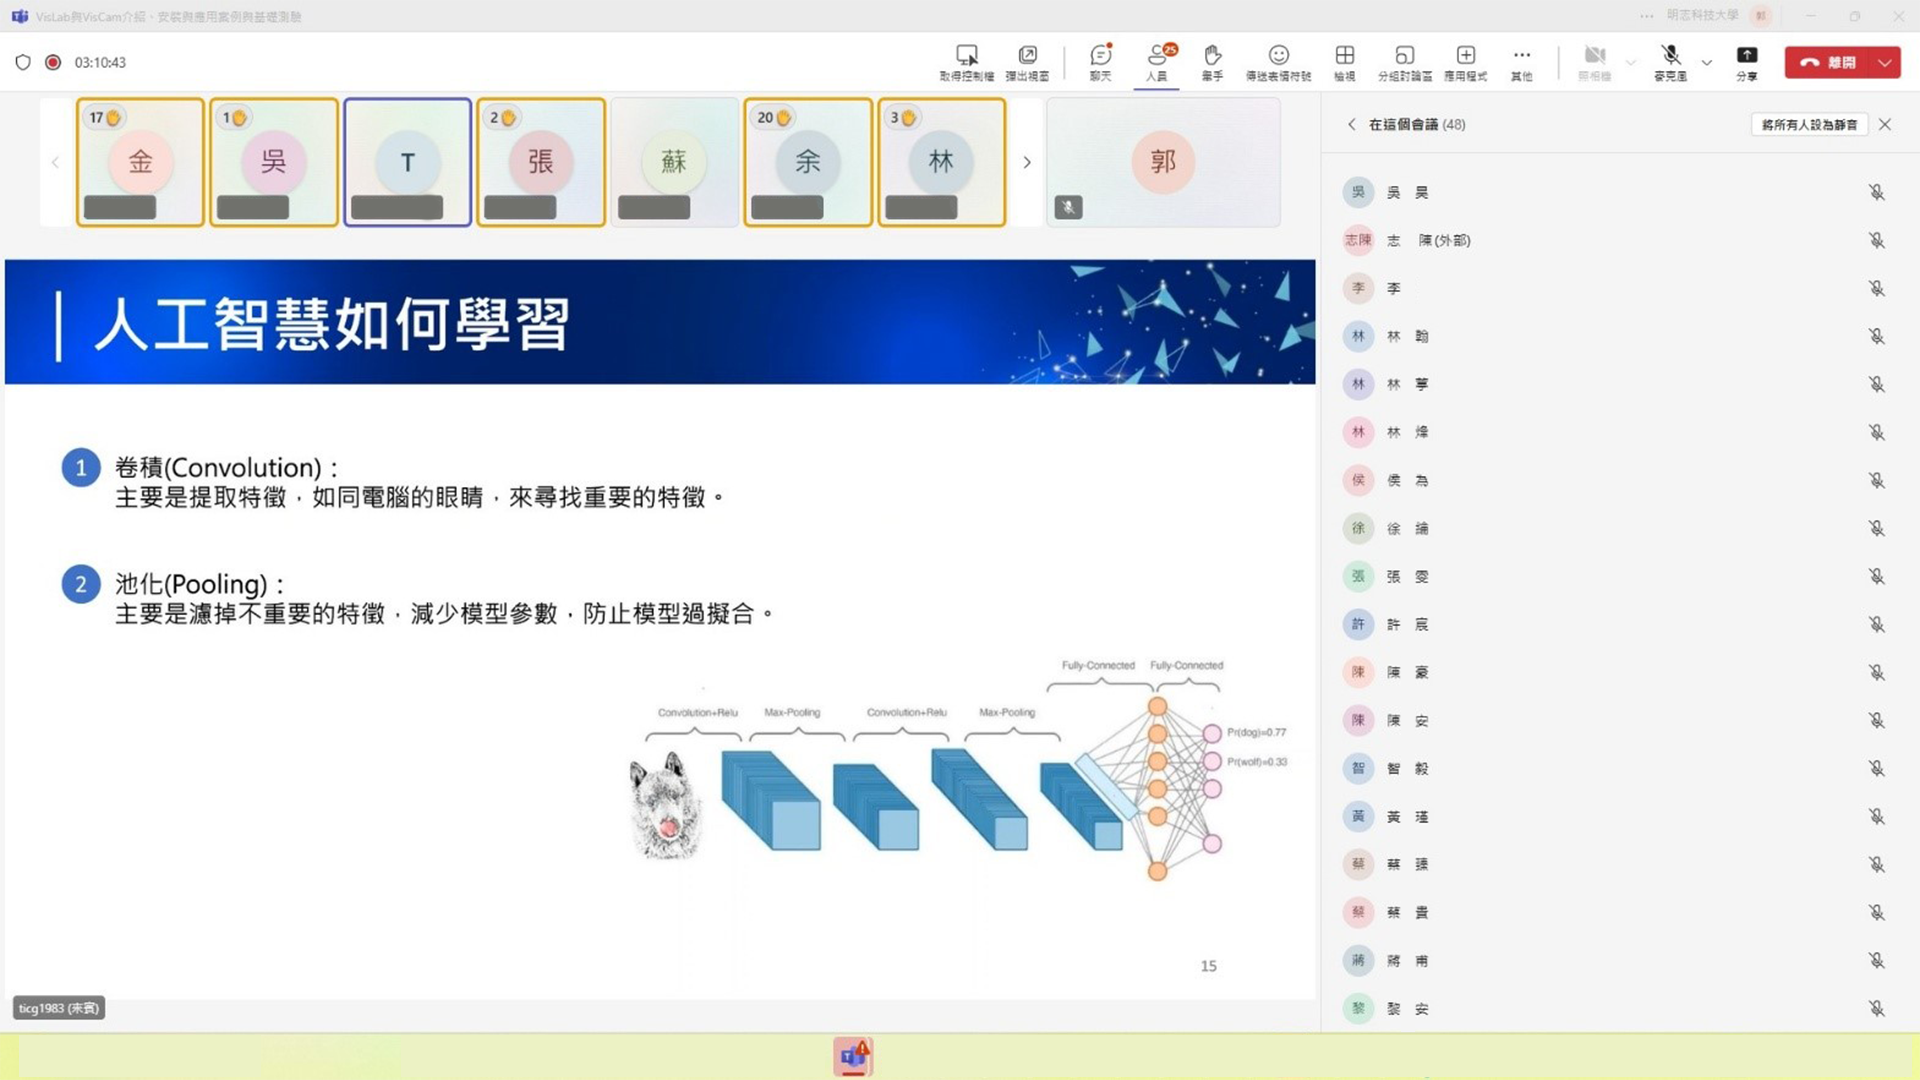This screenshot has height=1080, width=1920.
Task: Open the 檢視 (View) menu
Action: 1344,62
